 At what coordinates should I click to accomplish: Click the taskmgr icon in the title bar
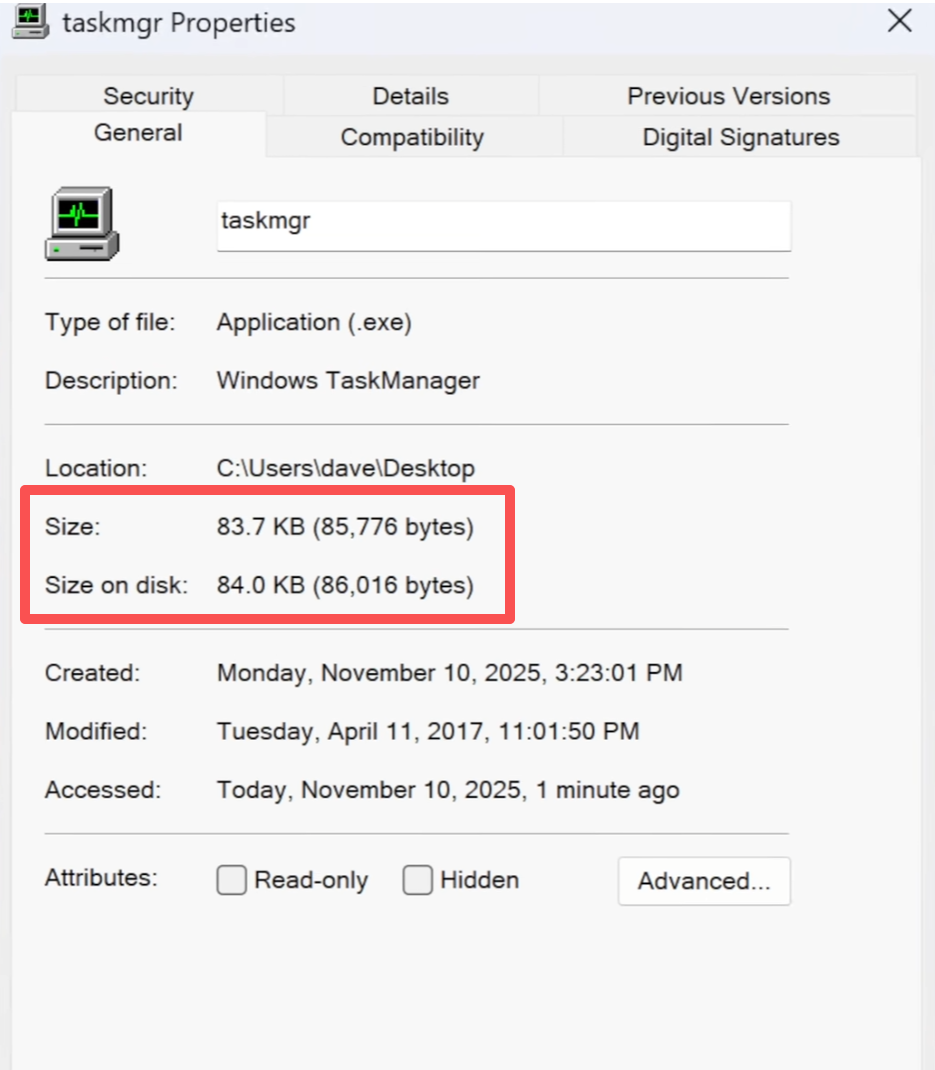(x=30, y=21)
